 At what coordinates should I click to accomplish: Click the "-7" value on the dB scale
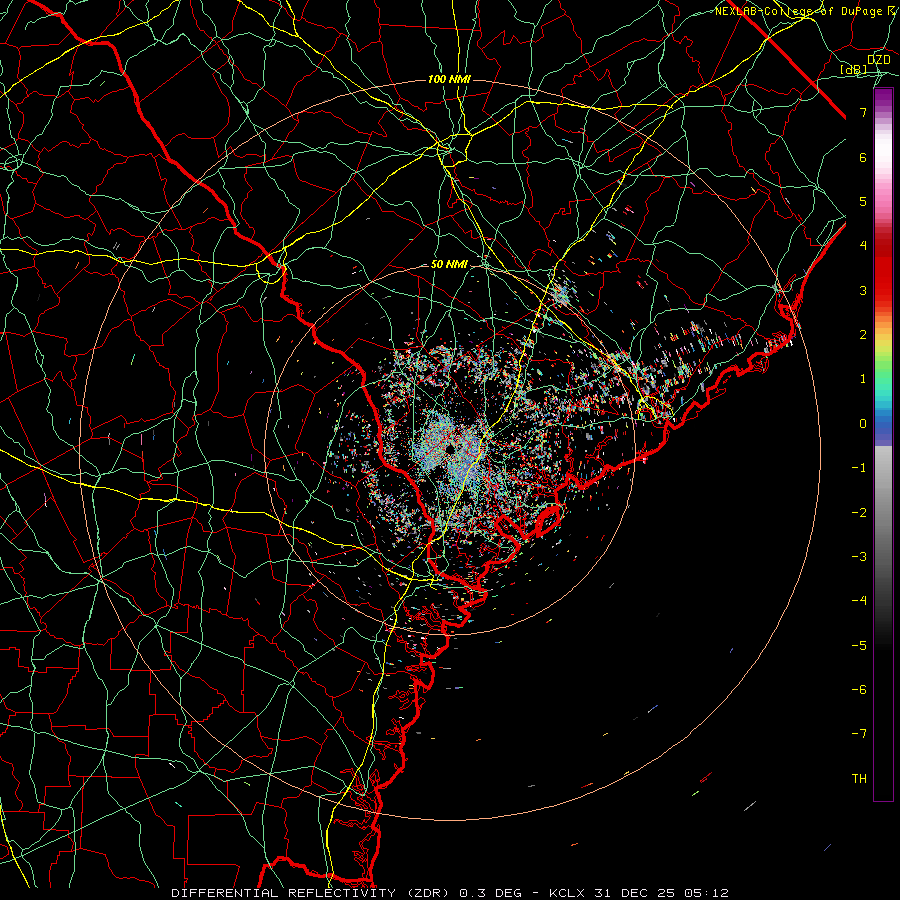859,734
